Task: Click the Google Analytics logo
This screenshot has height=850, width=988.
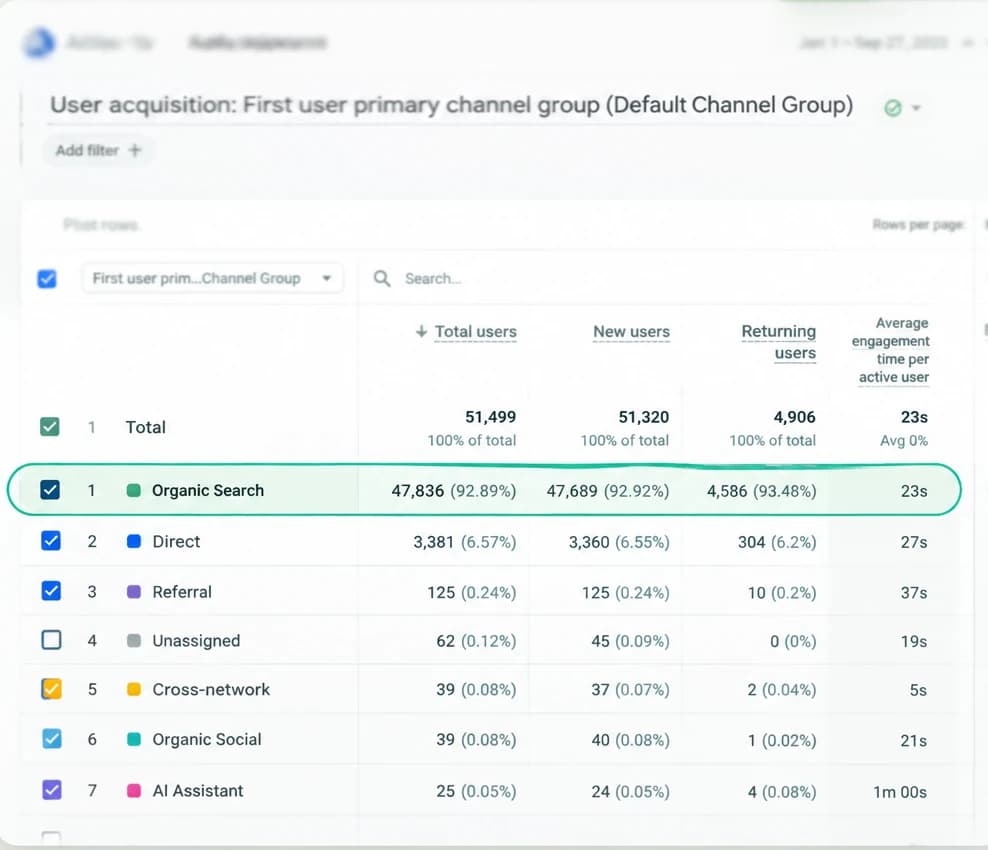Action: click(39, 43)
